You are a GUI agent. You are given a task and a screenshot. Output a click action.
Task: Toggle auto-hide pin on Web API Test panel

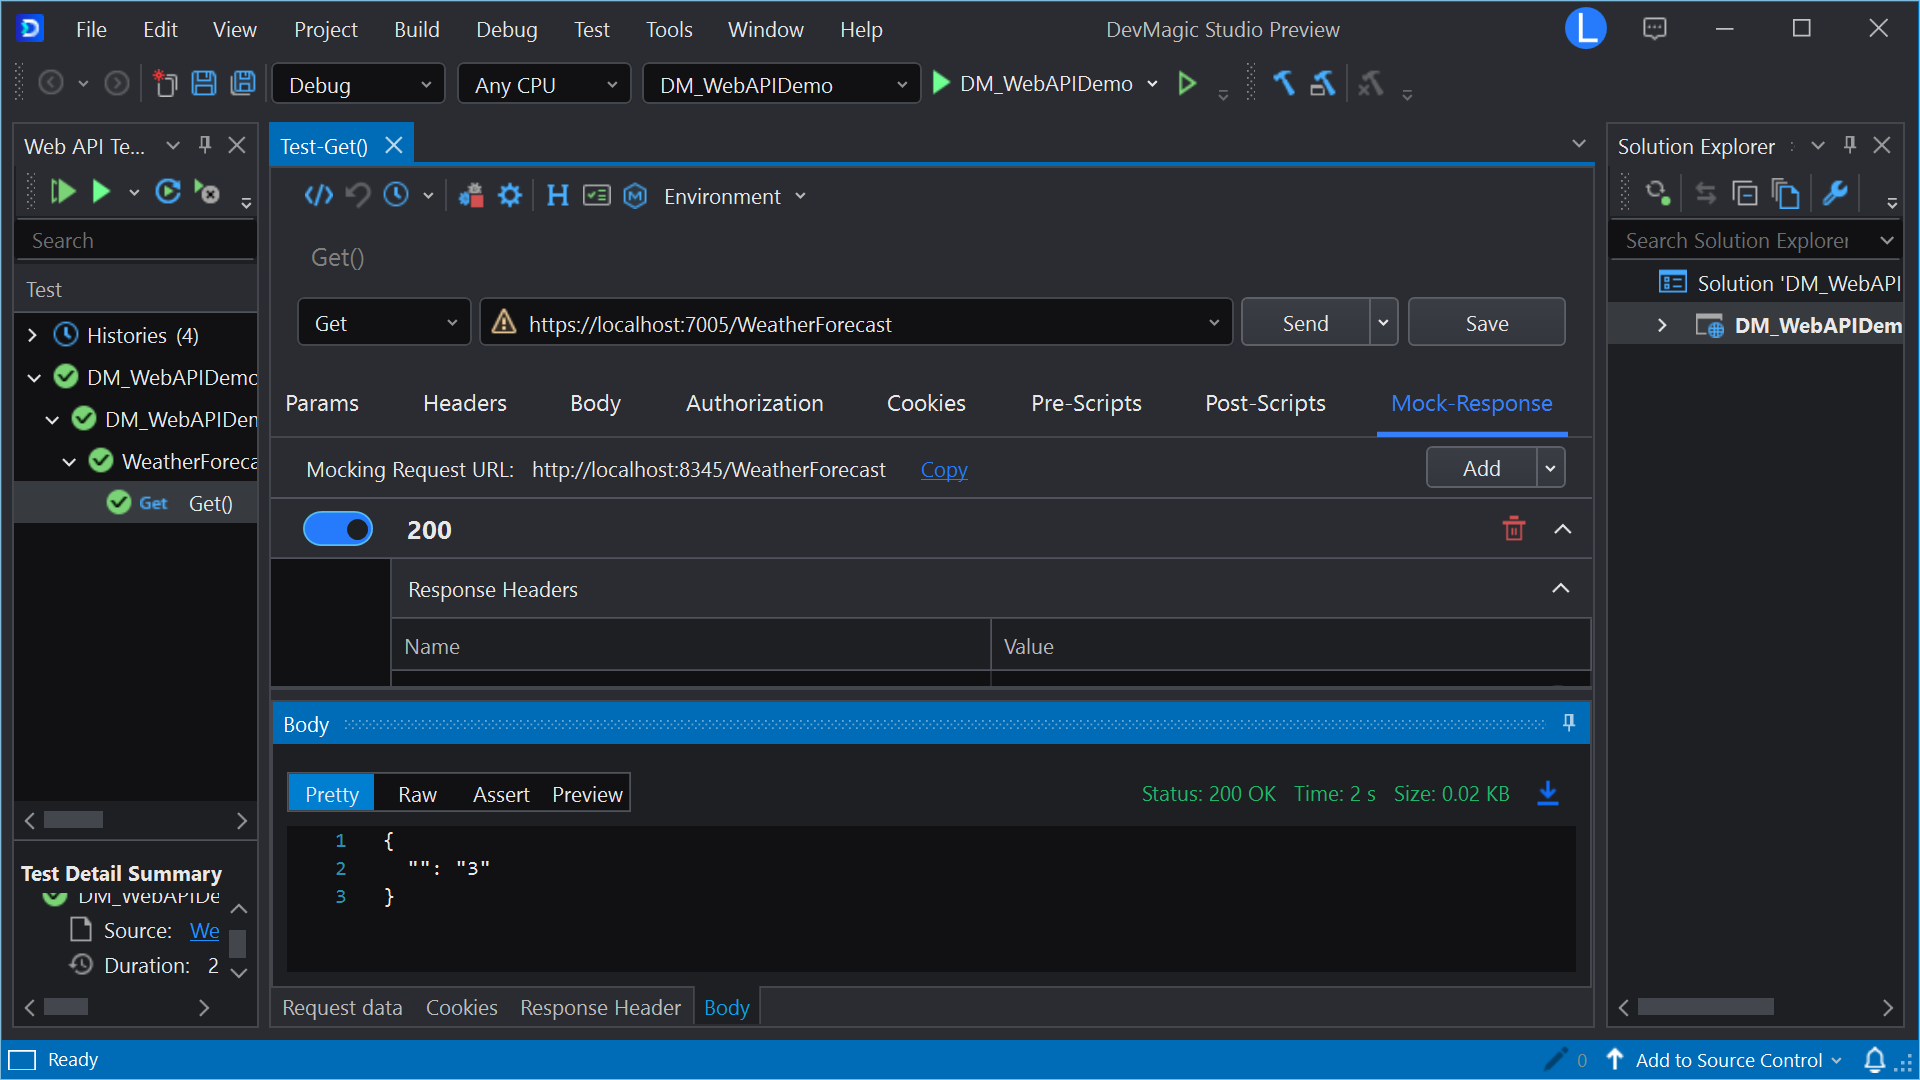[x=204, y=145]
